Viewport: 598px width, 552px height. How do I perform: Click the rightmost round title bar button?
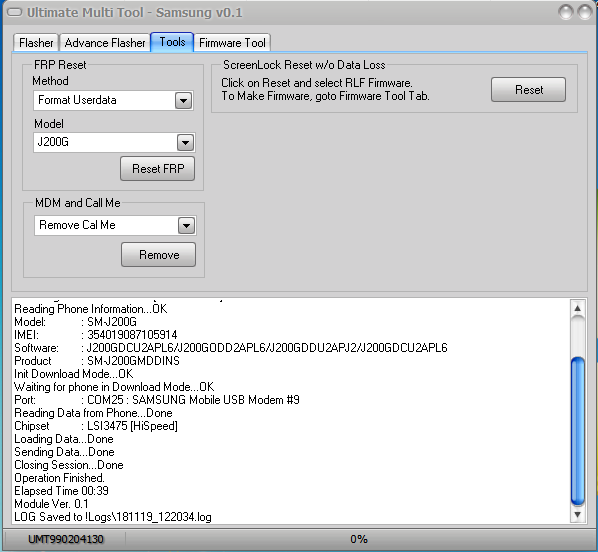tap(585, 12)
